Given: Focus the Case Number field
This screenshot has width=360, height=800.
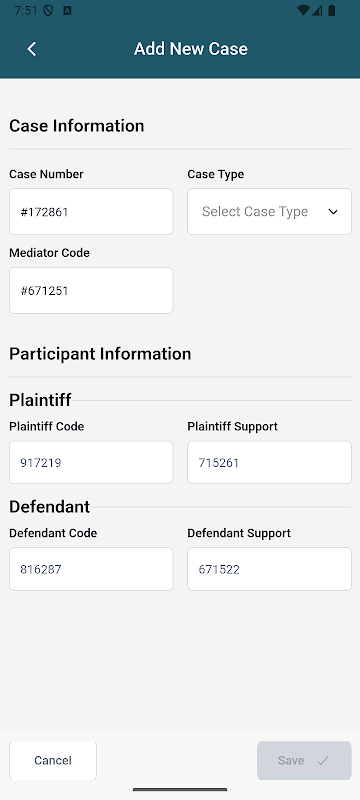Looking at the screenshot, I should [91, 212].
